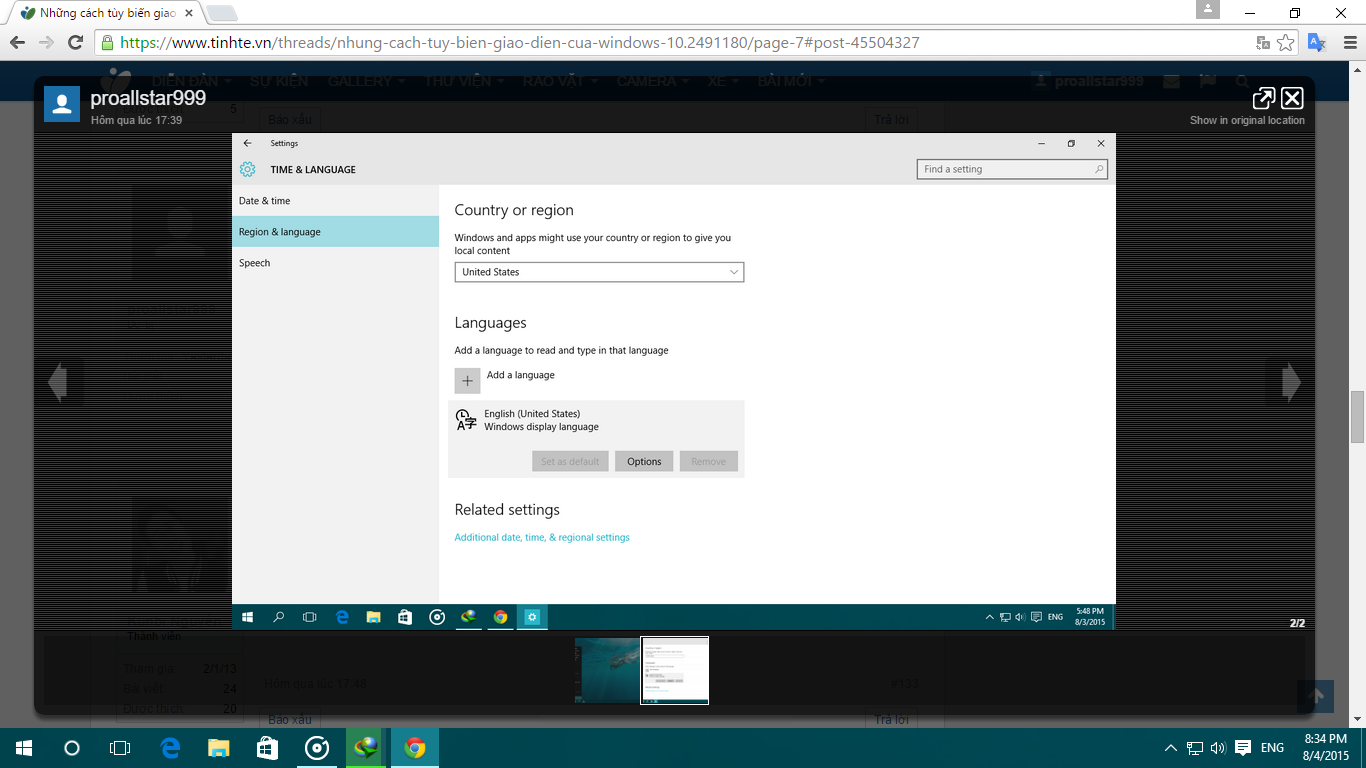This screenshot has height=768, width=1366.
Task: Click the open-in-original-location arrow icon
Action: pos(1263,98)
